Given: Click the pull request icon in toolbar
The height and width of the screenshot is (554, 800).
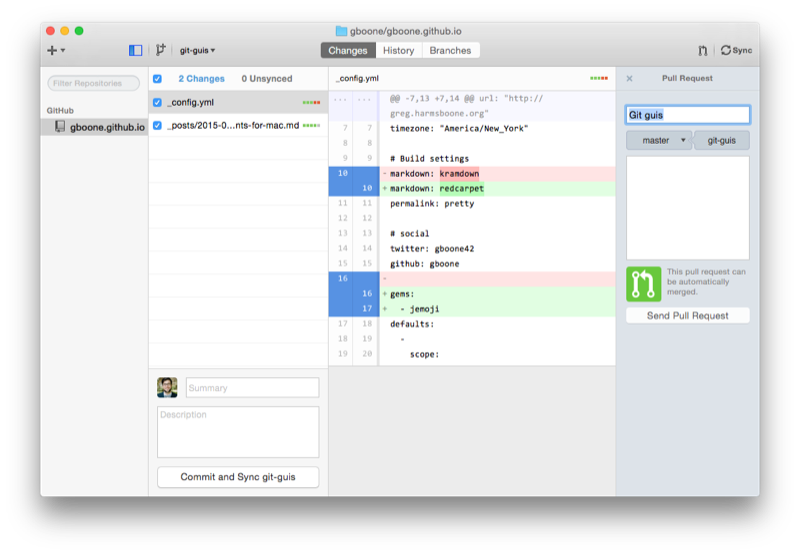Looking at the screenshot, I should tap(703, 50).
